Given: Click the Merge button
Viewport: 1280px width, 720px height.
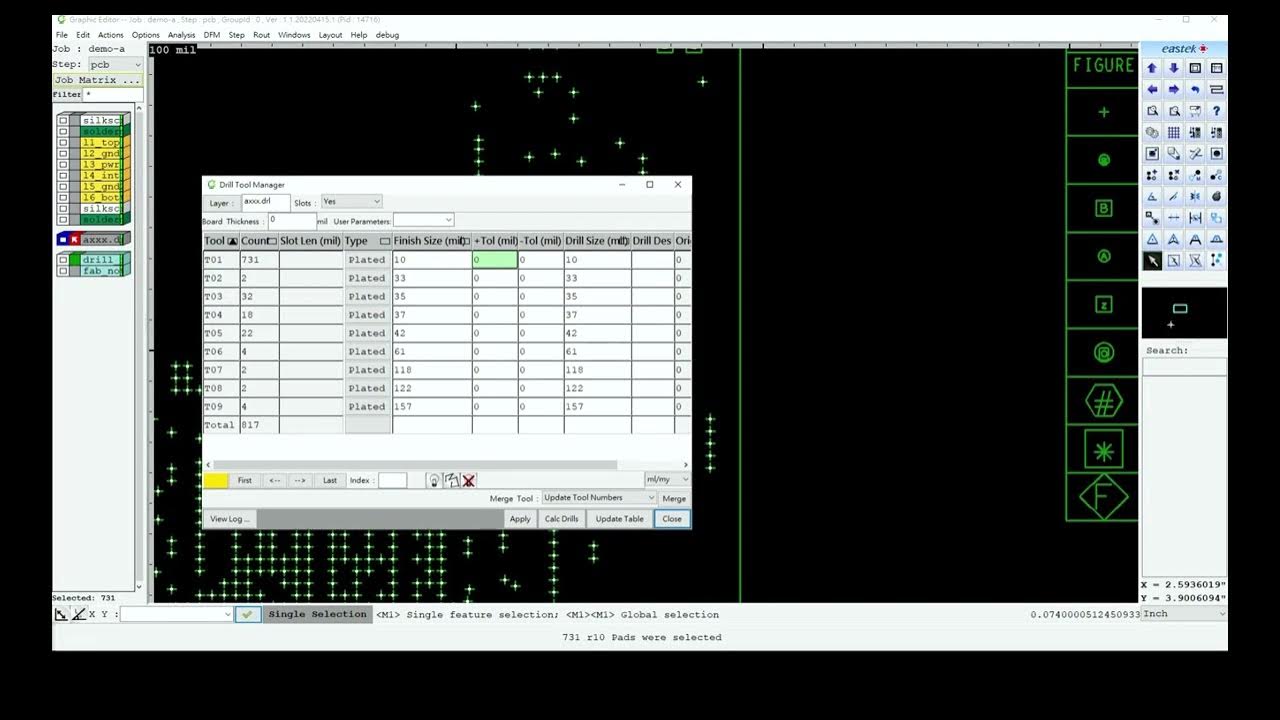Looking at the screenshot, I should coord(674,498).
